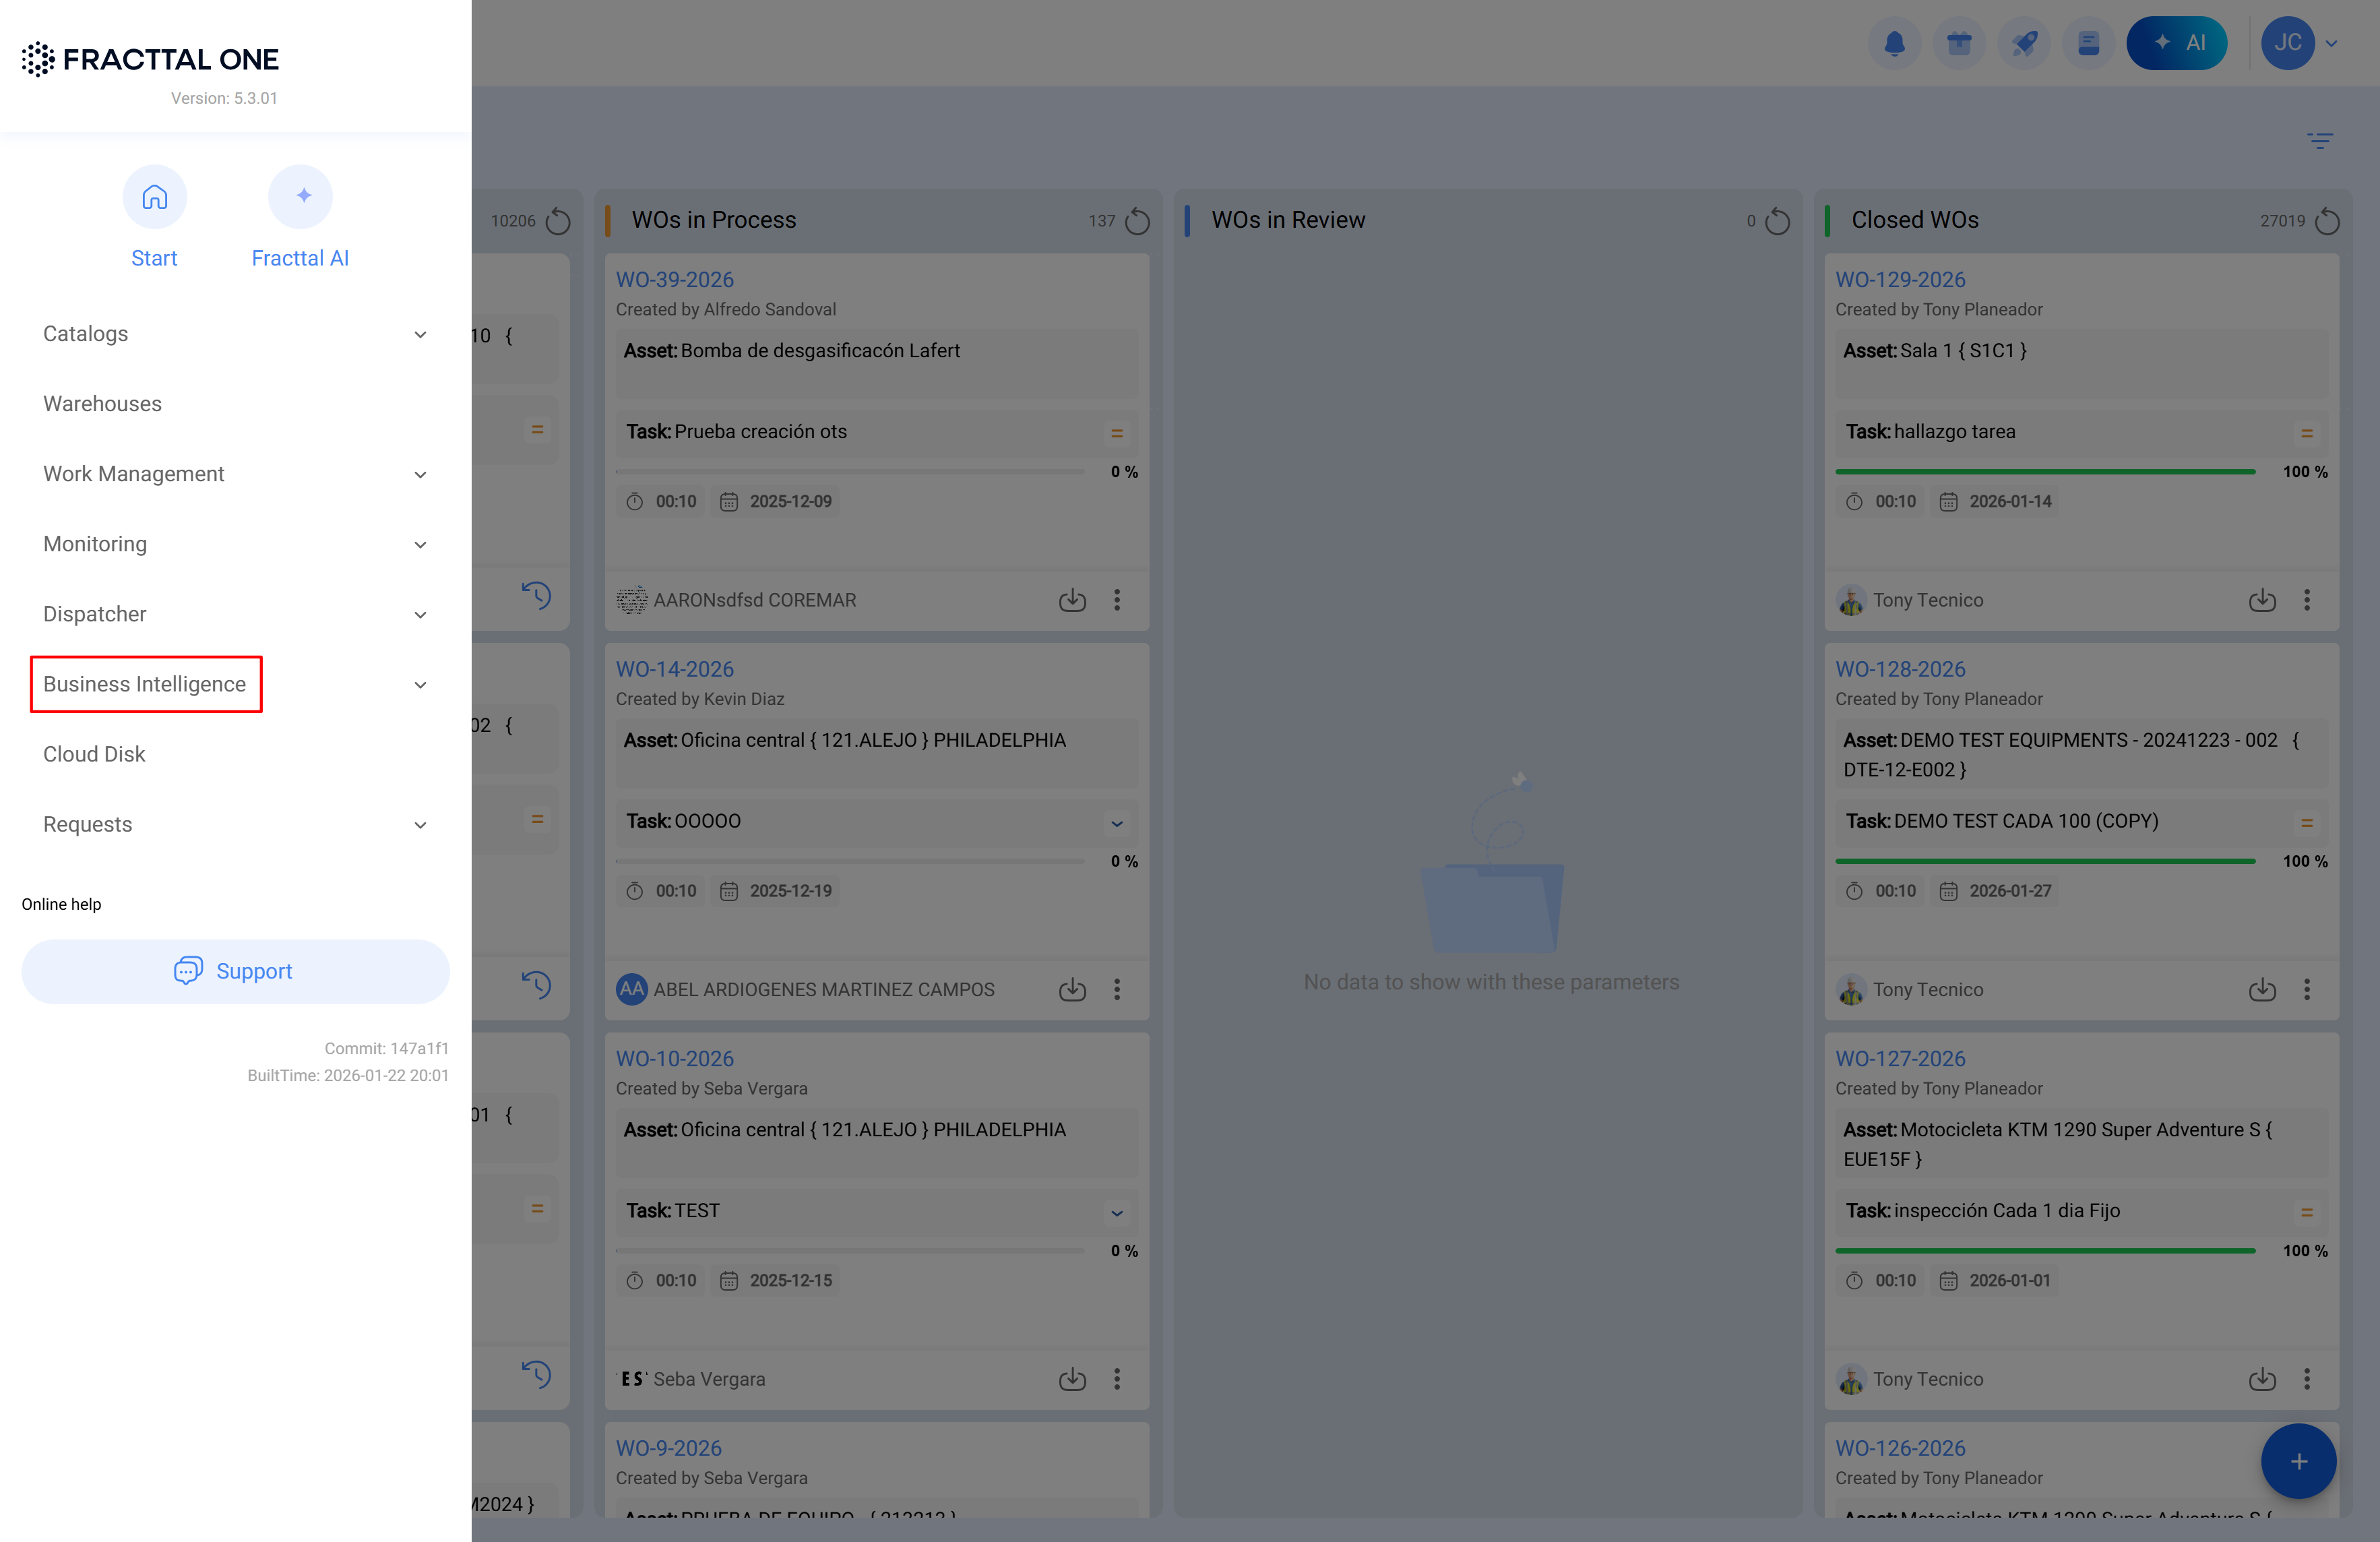Open Fracttal AI sparkle icon
The image size is (2380, 1542).
tap(300, 197)
